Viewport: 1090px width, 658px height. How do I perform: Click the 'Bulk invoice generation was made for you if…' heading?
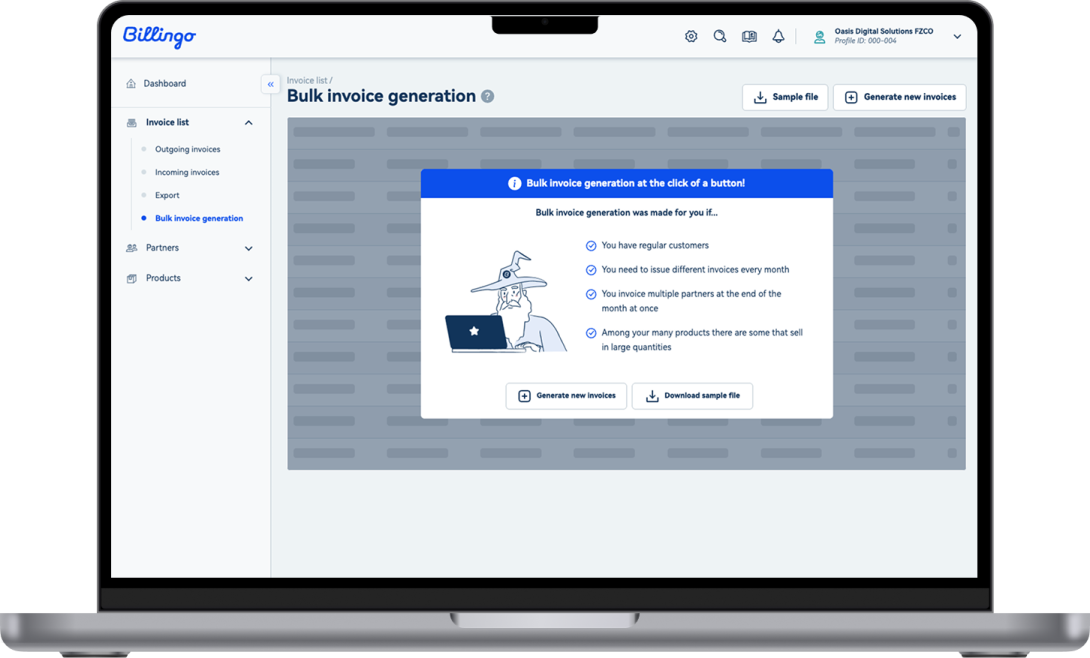point(626,213)
